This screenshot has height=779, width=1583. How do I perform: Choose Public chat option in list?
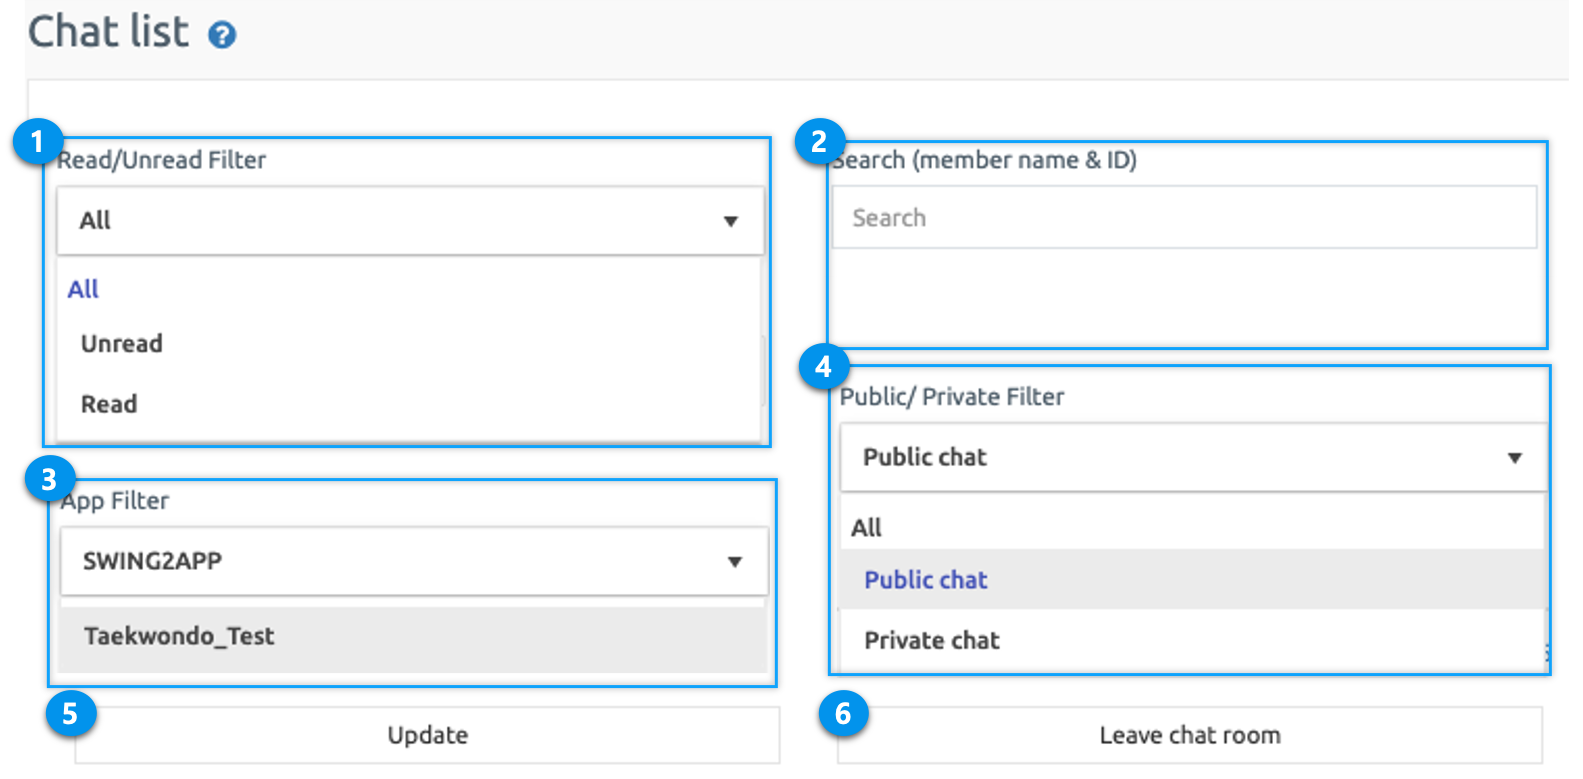925,580
